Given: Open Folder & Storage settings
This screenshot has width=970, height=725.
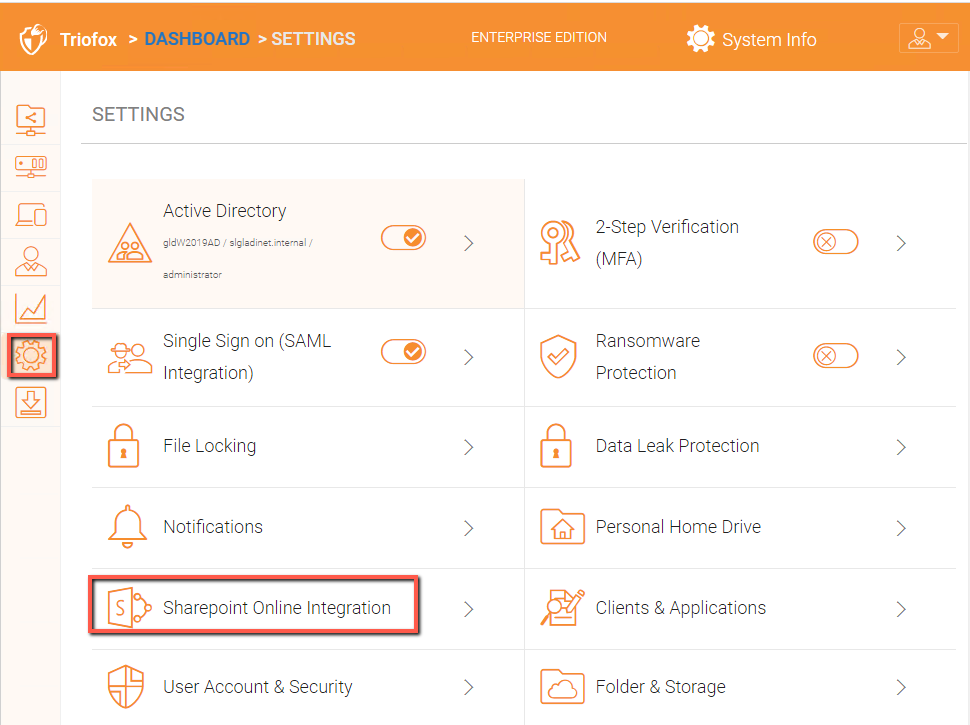Looking at the screenshot, I should click(661, 687).
